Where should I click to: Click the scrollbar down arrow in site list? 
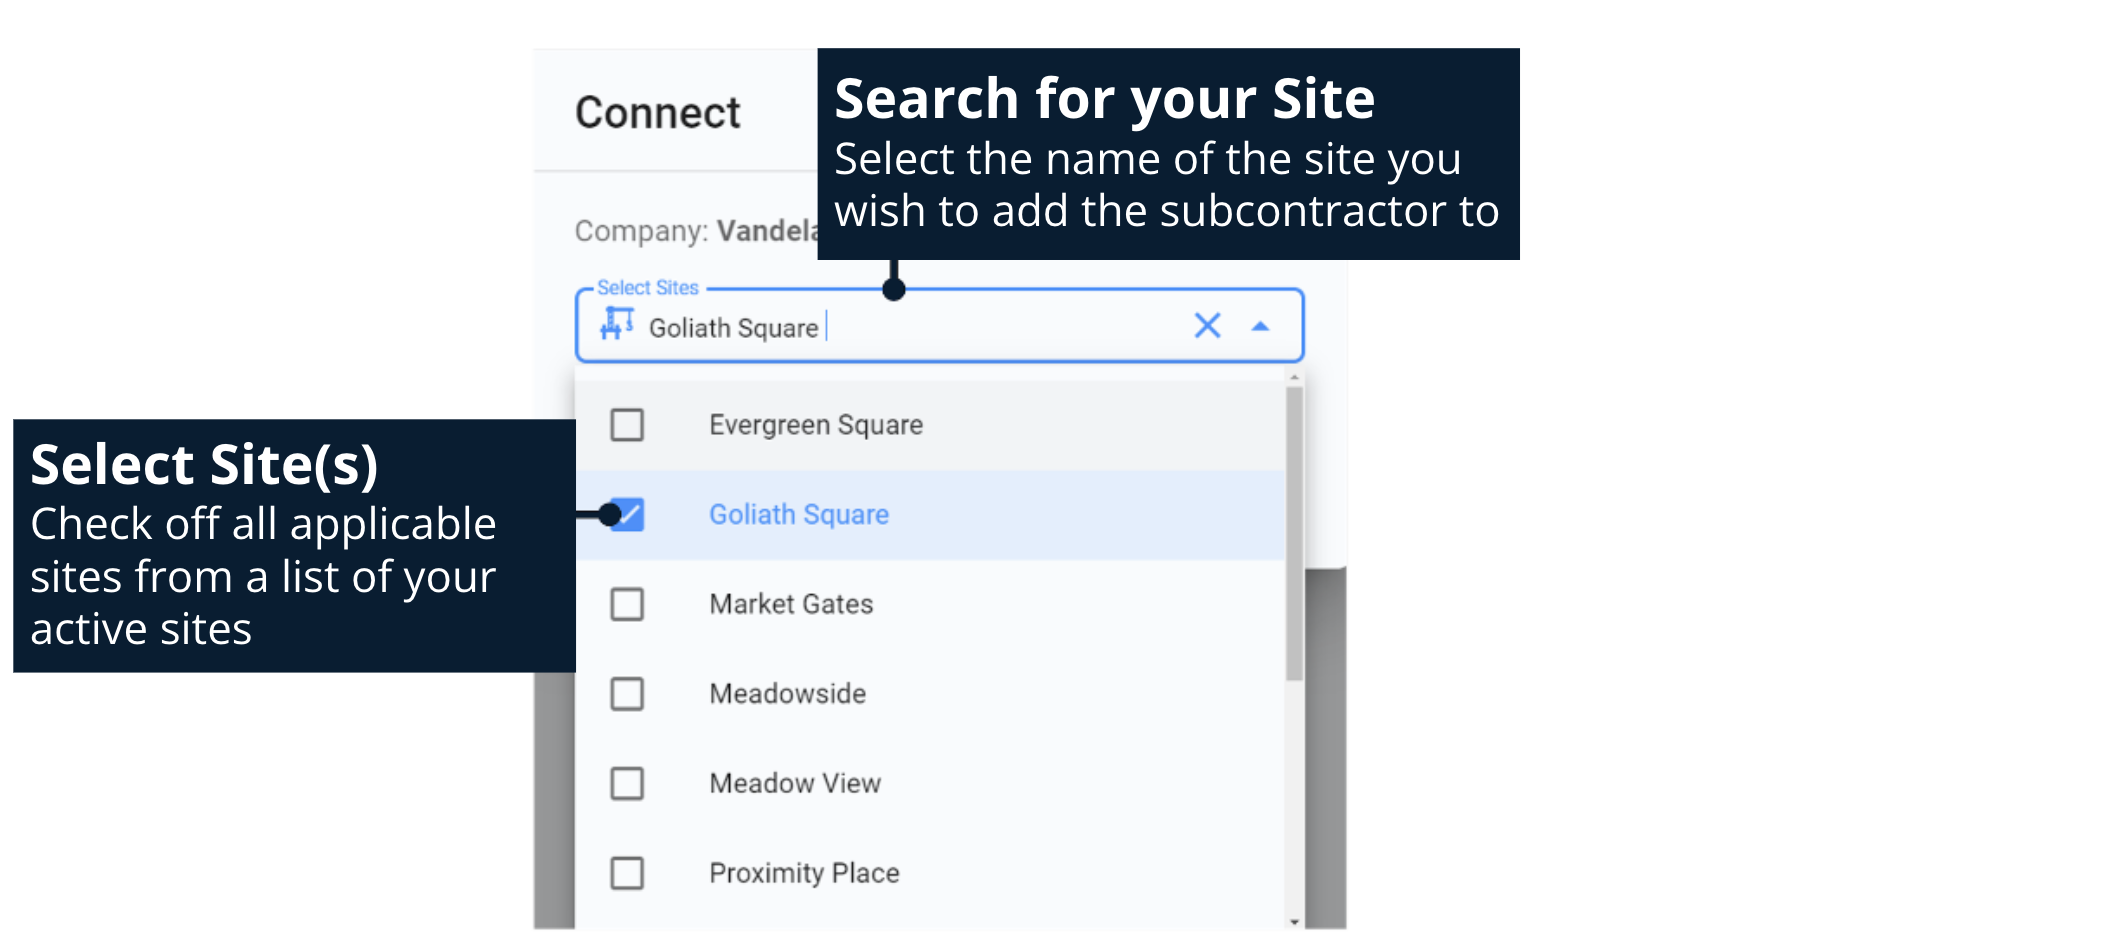tap(1294, 921)
